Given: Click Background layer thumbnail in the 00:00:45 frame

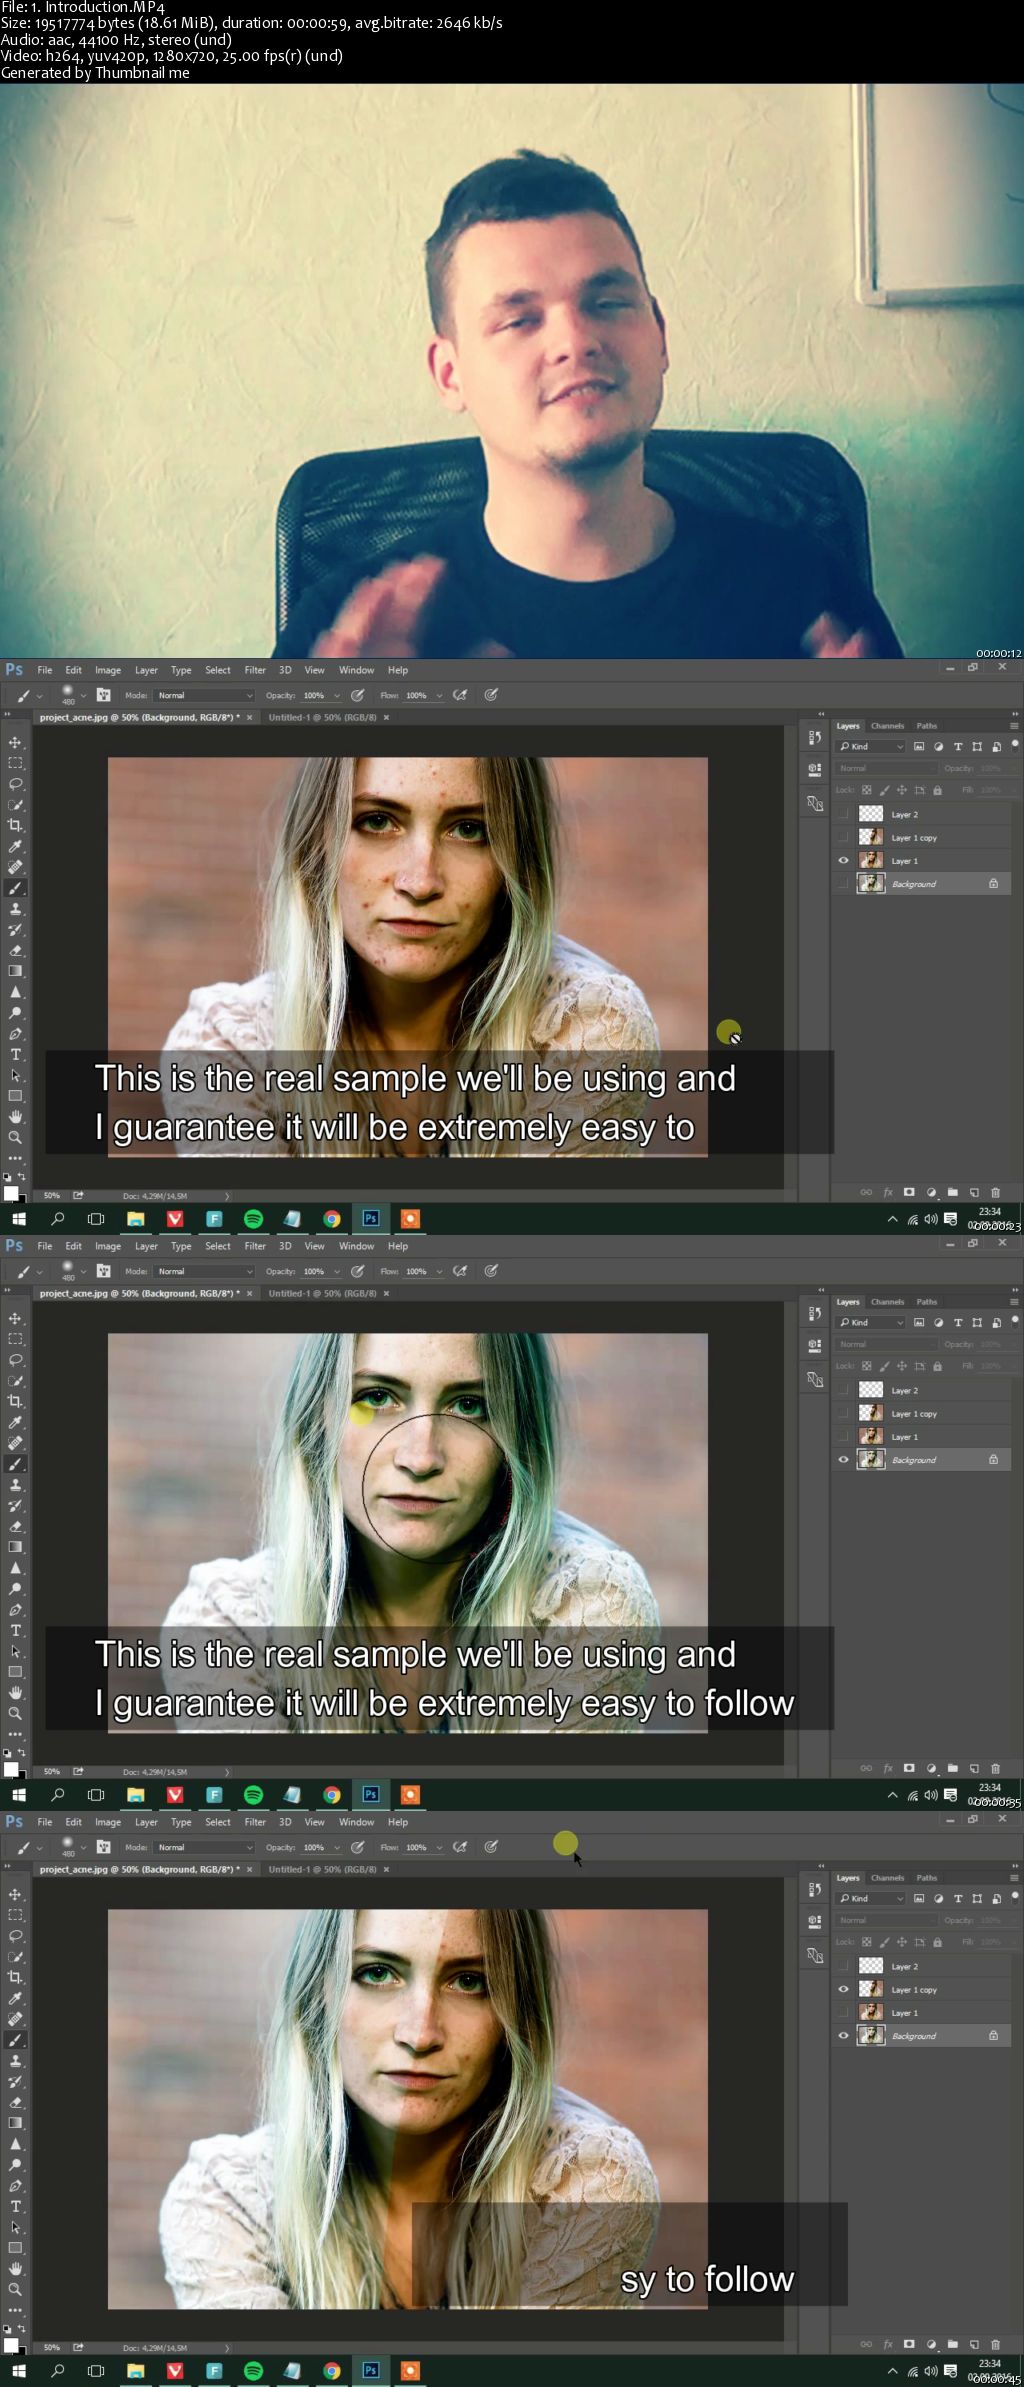Looking at the screenshot, I should 871,2036.
